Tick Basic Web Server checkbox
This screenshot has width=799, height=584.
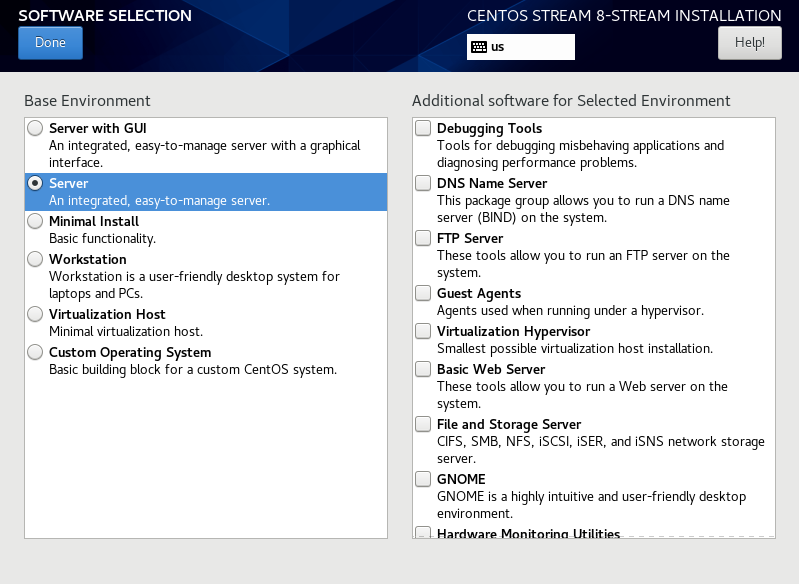(x=423, y=369)
